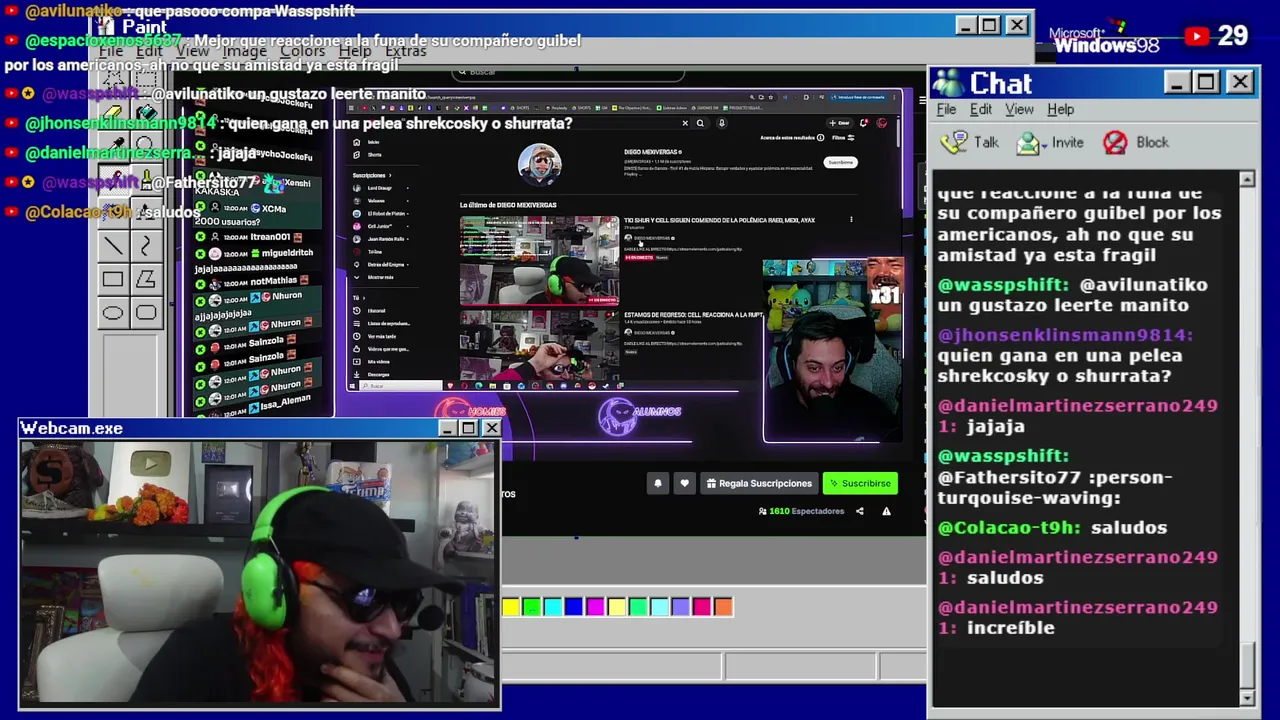Select the Magnifier tool in Paint
The height and width of the screenshot is (720, 1280).
tap(146, 146)
